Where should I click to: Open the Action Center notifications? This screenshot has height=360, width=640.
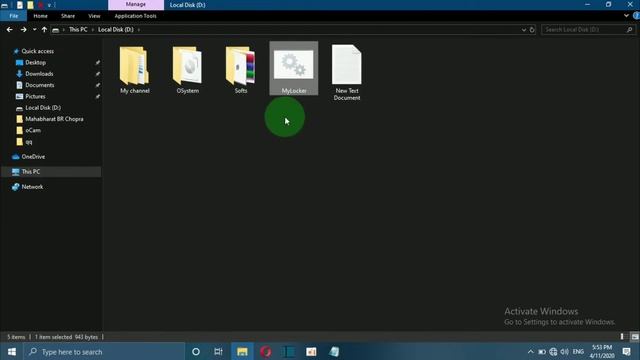tap(627, 351)
